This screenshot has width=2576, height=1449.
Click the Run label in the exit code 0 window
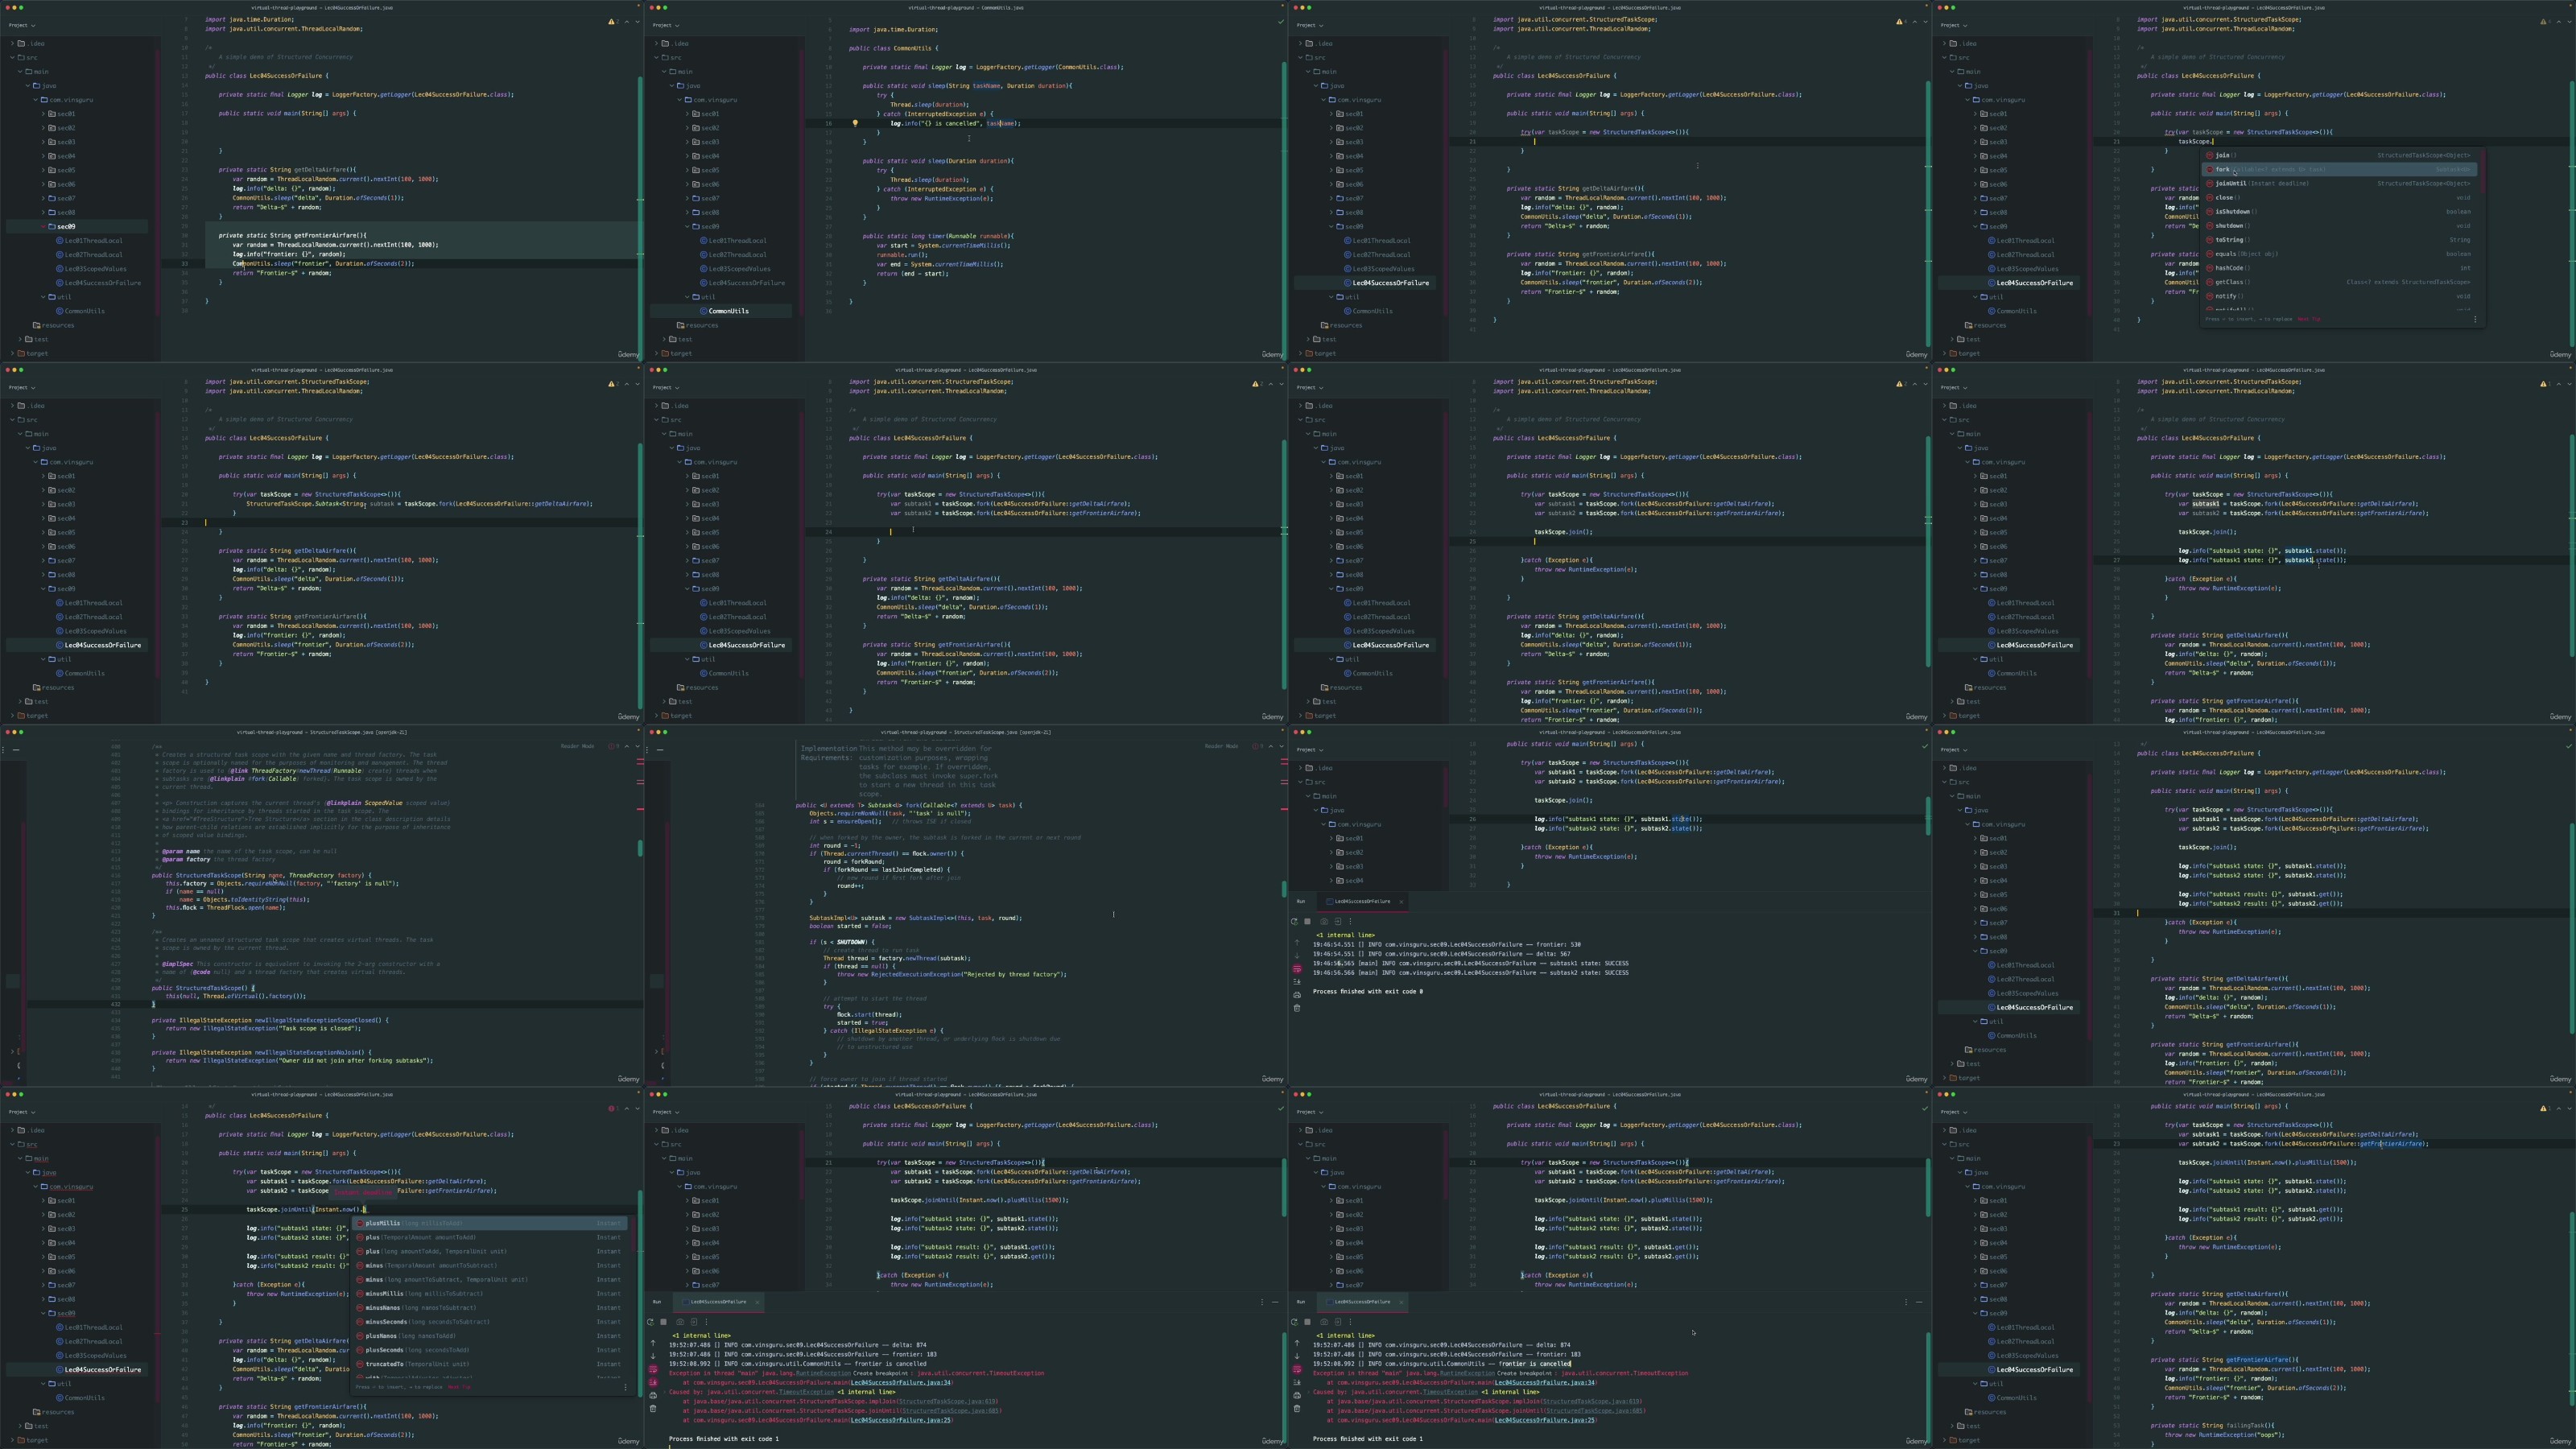click(1301, 901)
